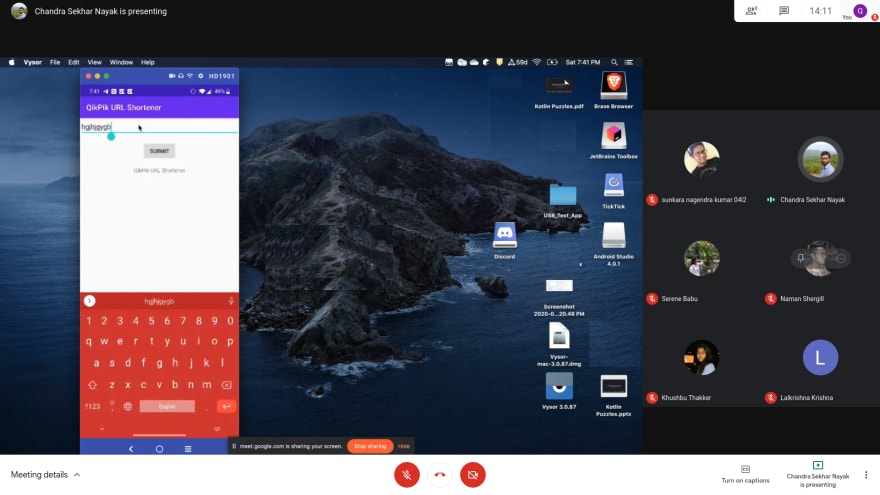Click the Vysor settings gear icon
The image size is (880, 495).
click(x=200, y=76)
